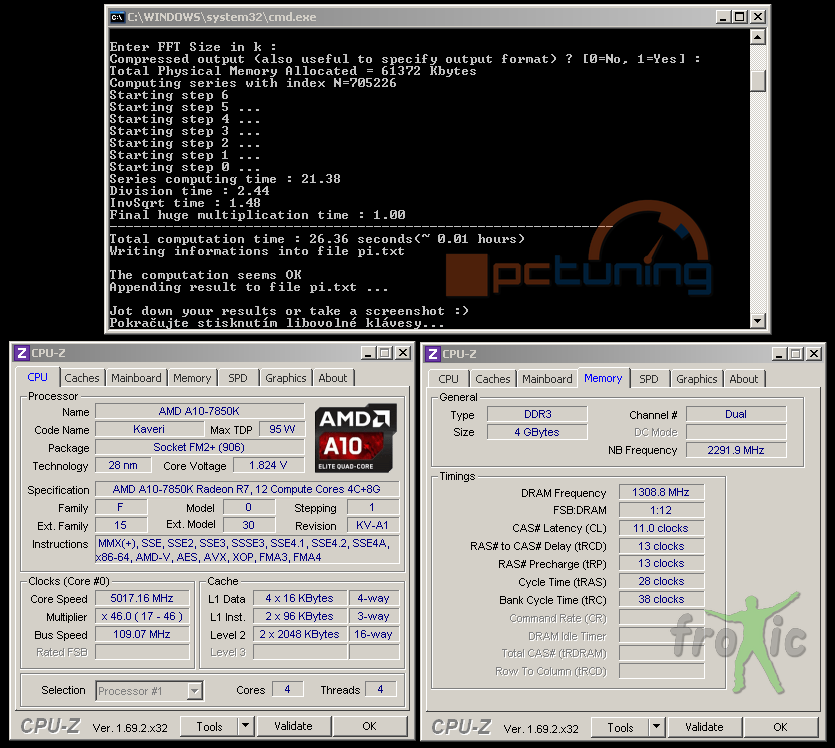This screenshot has height=748, width=835.
Task: Click Socket FM2+ (906) package value
Action: [x=199, y=447]
